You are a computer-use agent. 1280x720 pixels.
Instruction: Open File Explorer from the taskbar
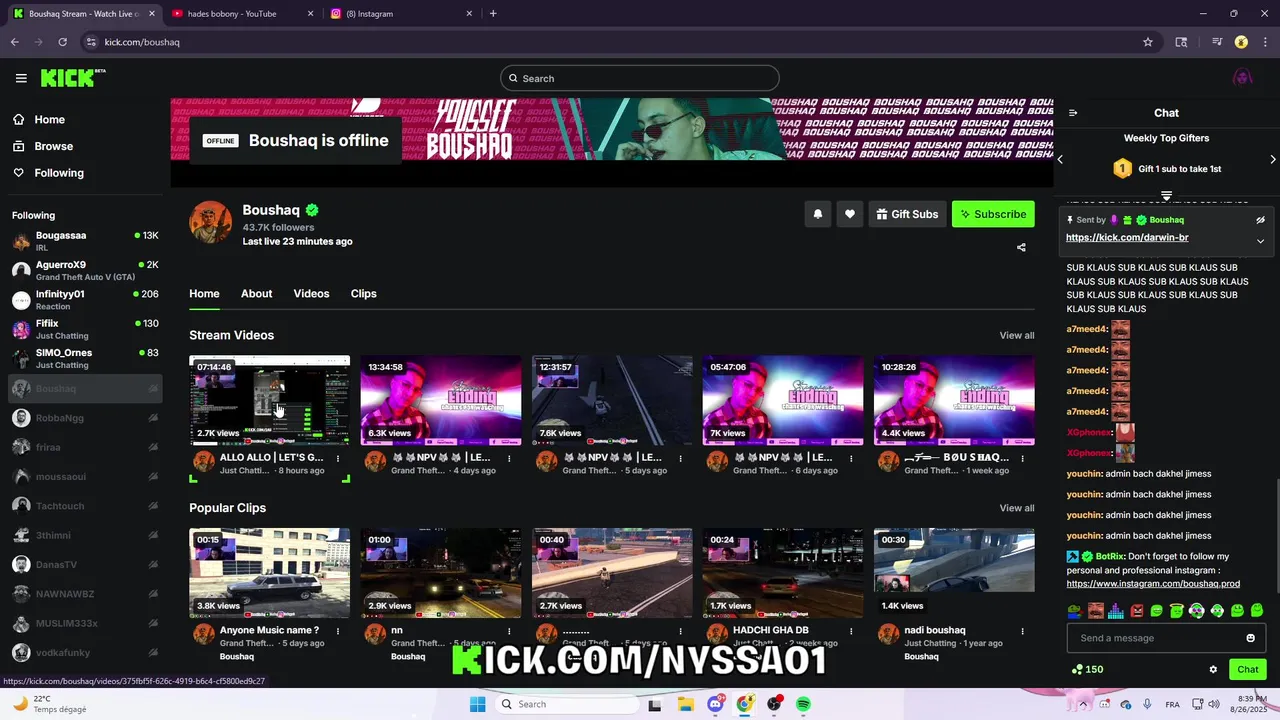[x=685, y=704]
